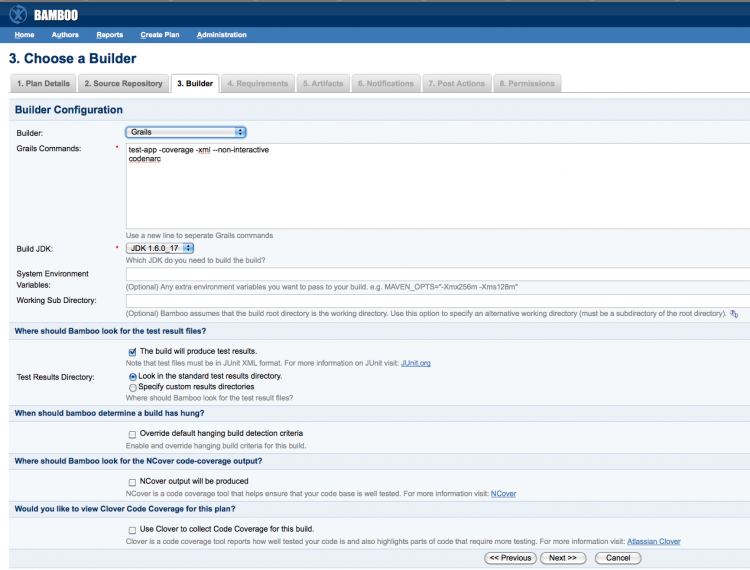Follow the Atlassian Clover link
Screen dimensions: 750x570
point(653,542)
